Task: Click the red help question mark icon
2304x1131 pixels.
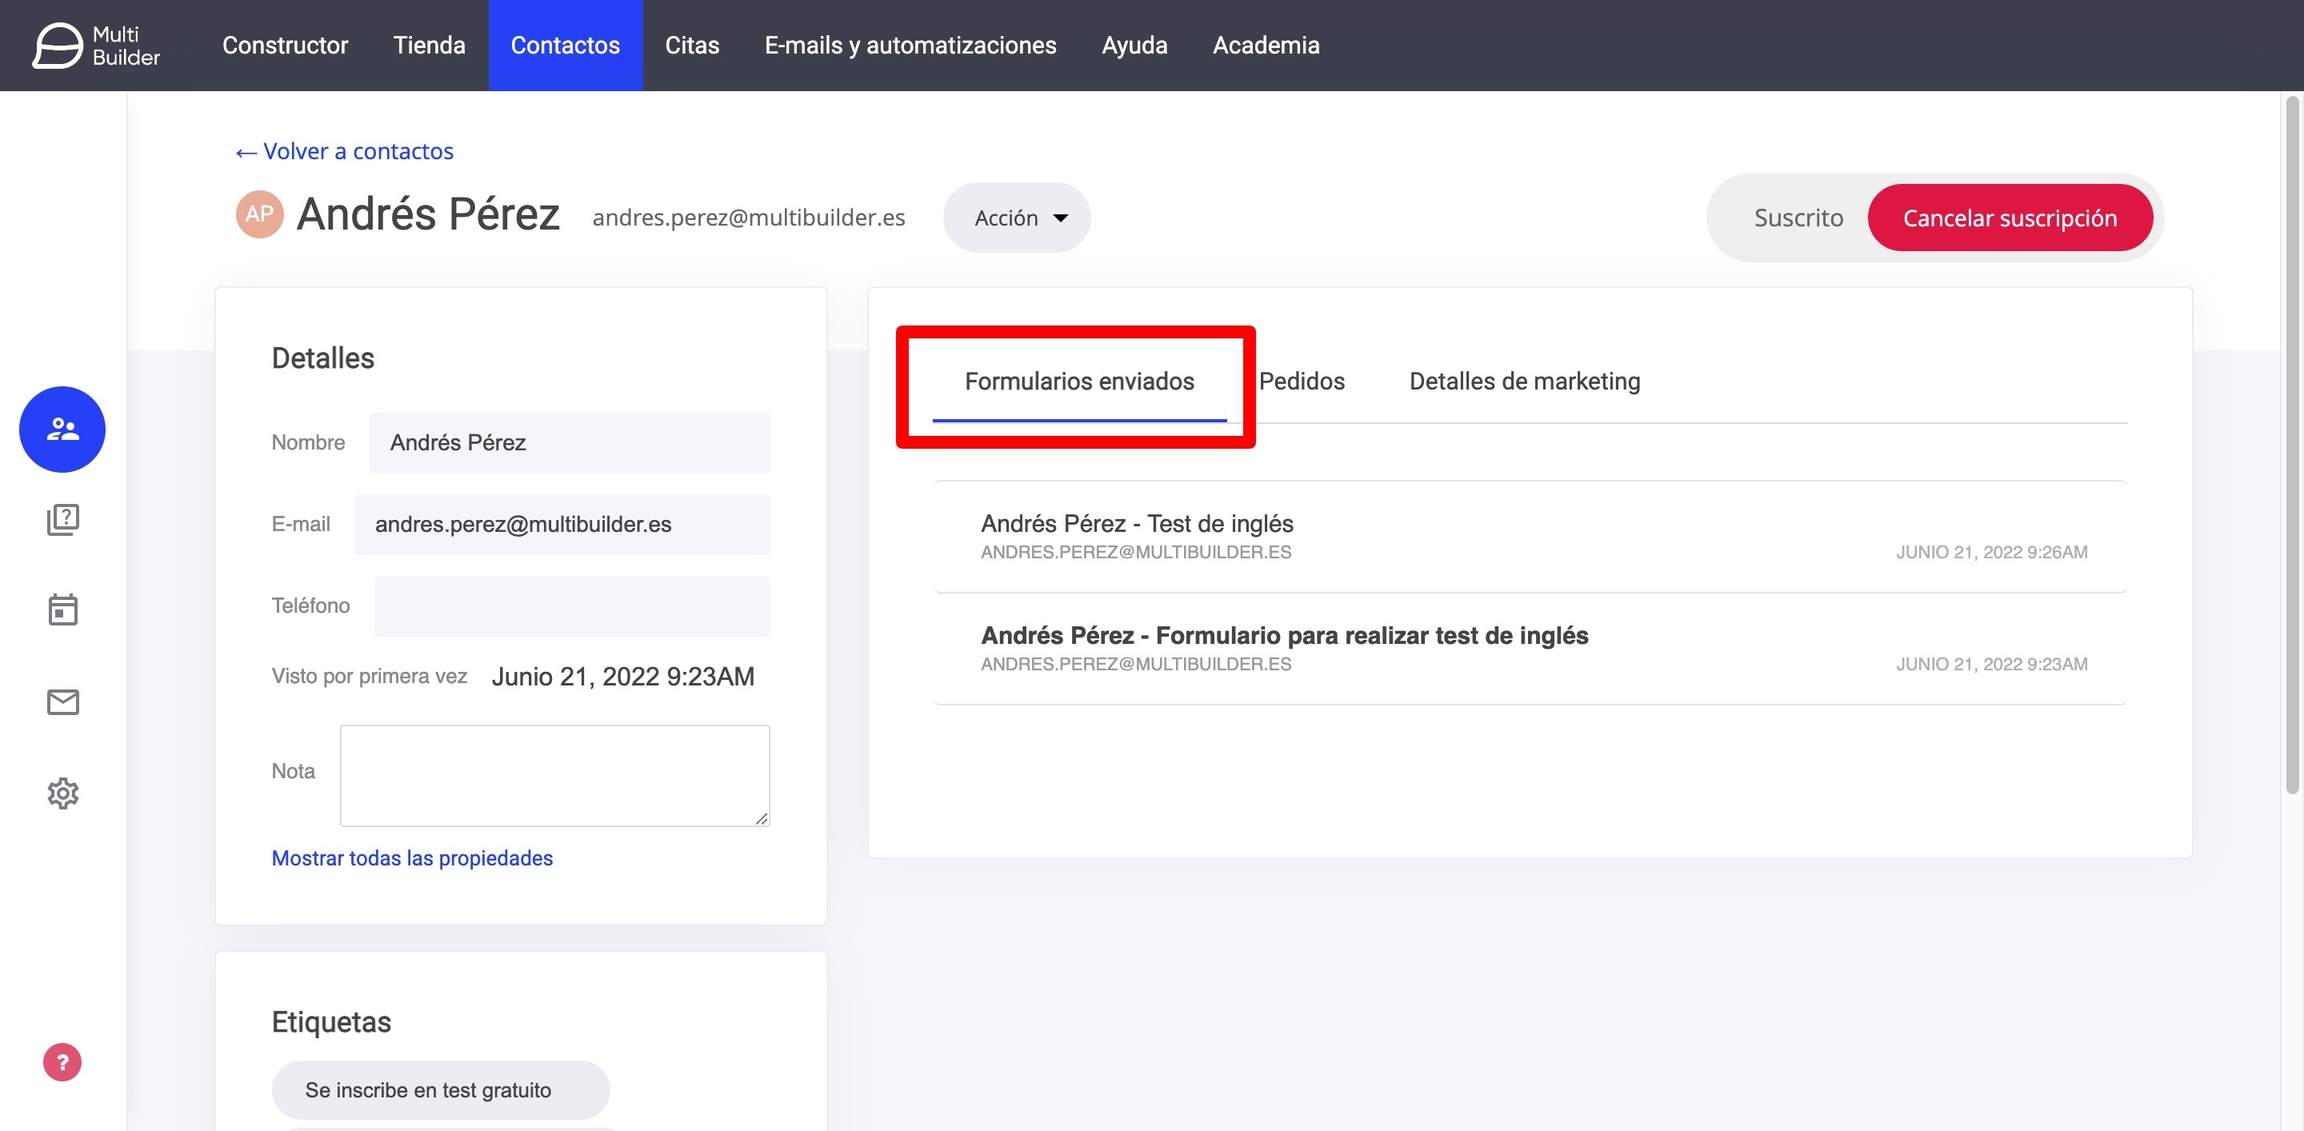Action: 62,1062
